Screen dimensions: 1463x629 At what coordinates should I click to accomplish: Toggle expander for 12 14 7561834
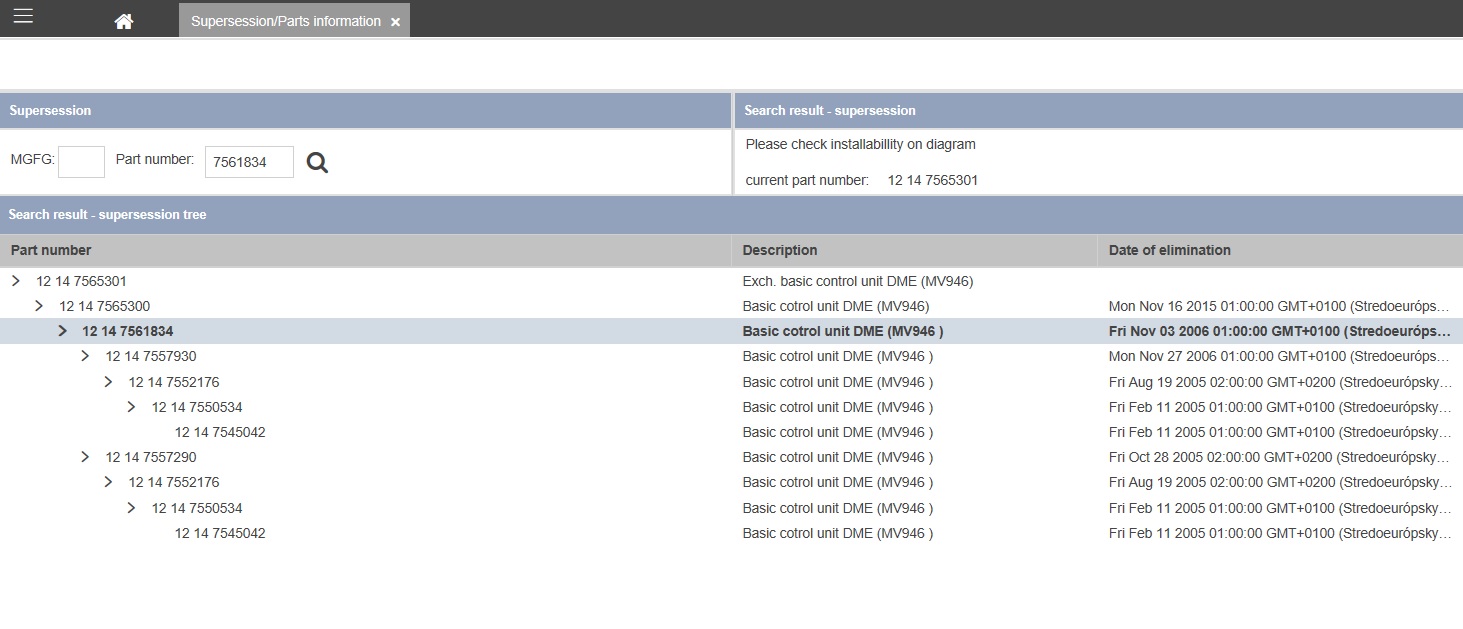coord(62,331)
